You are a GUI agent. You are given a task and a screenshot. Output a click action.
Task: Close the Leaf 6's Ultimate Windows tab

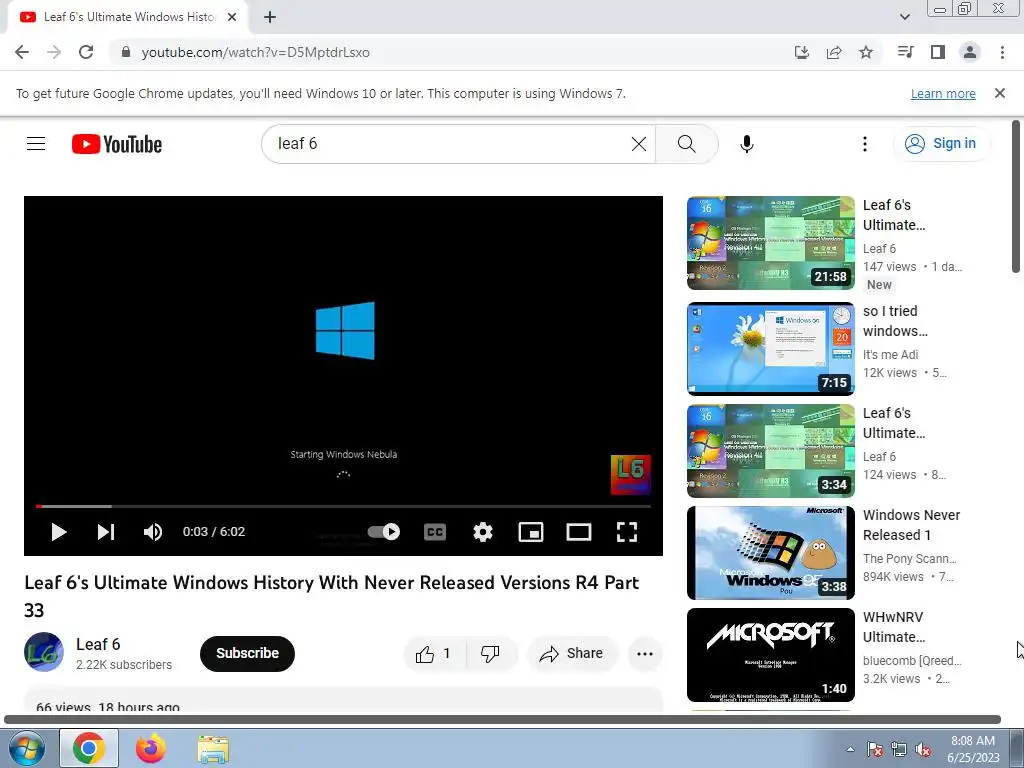[232, 17]
